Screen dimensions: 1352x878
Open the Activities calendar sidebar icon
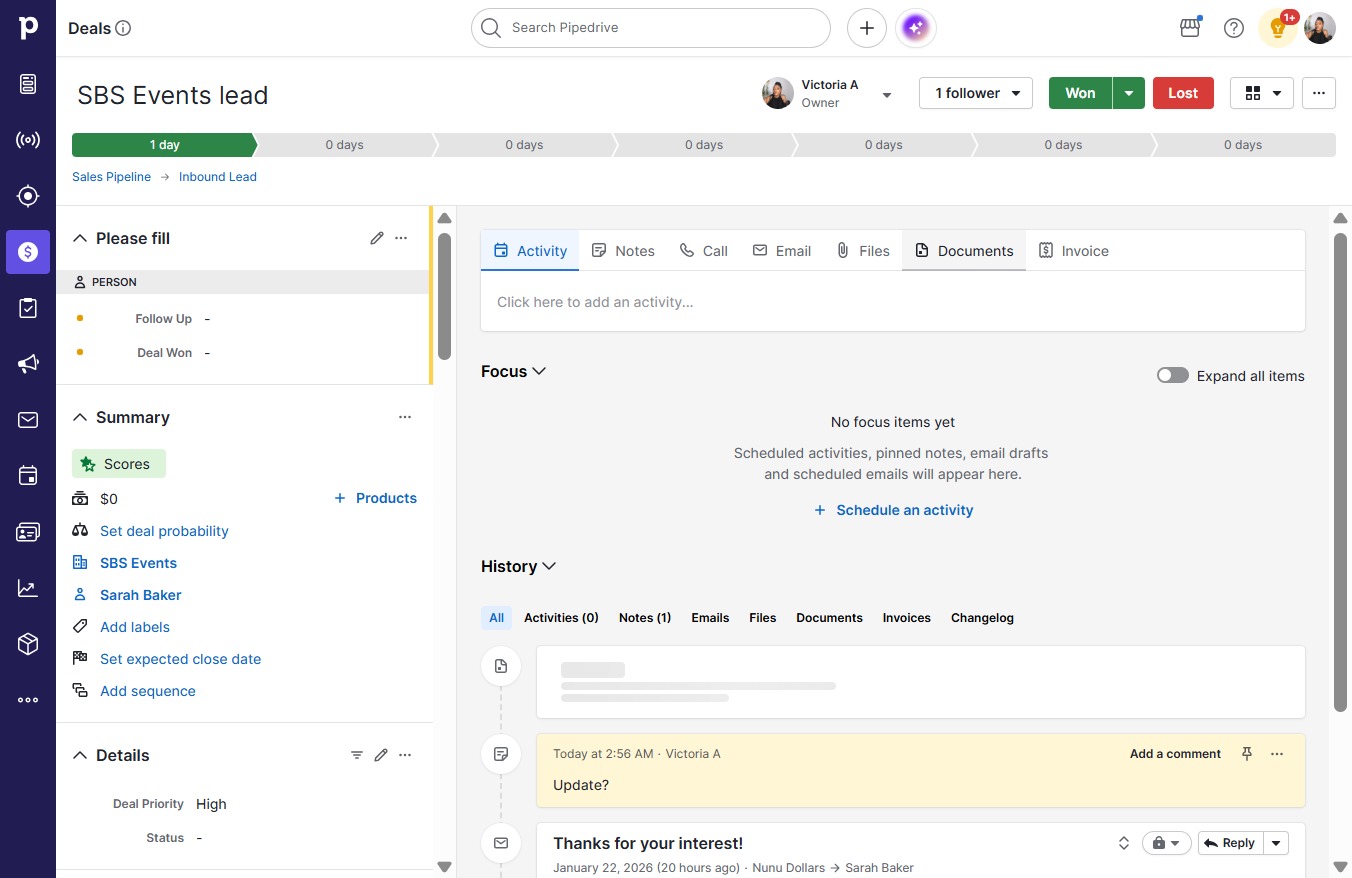click(x=28, y=476)
